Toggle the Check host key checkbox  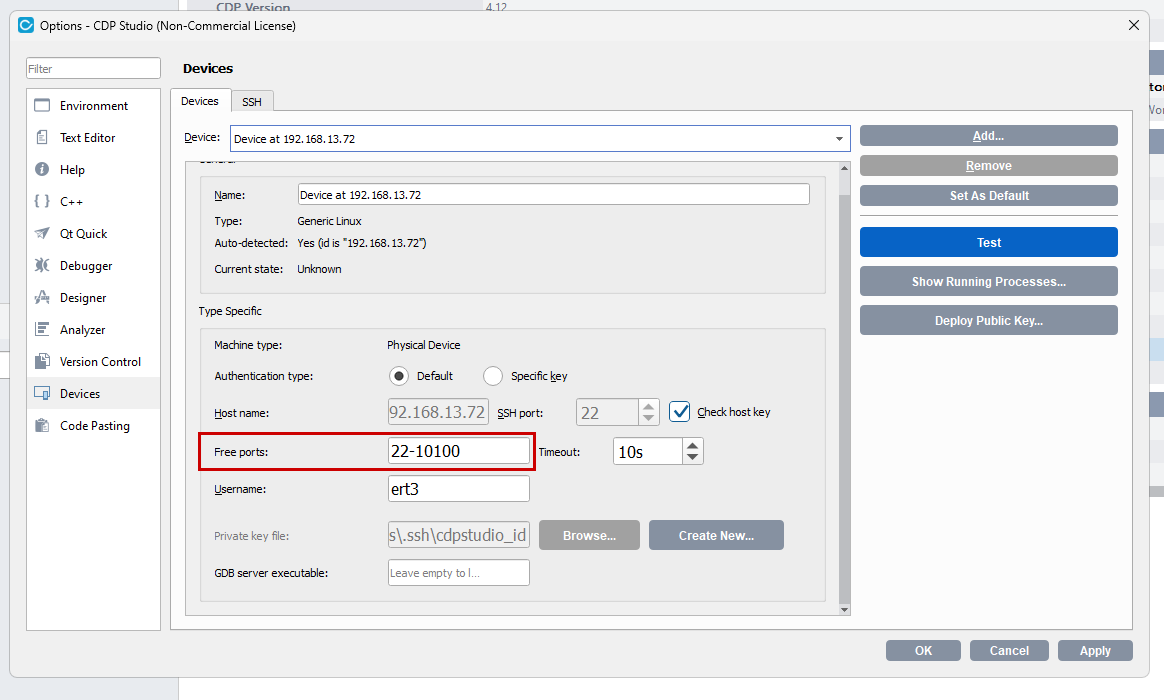pos(679,411)
